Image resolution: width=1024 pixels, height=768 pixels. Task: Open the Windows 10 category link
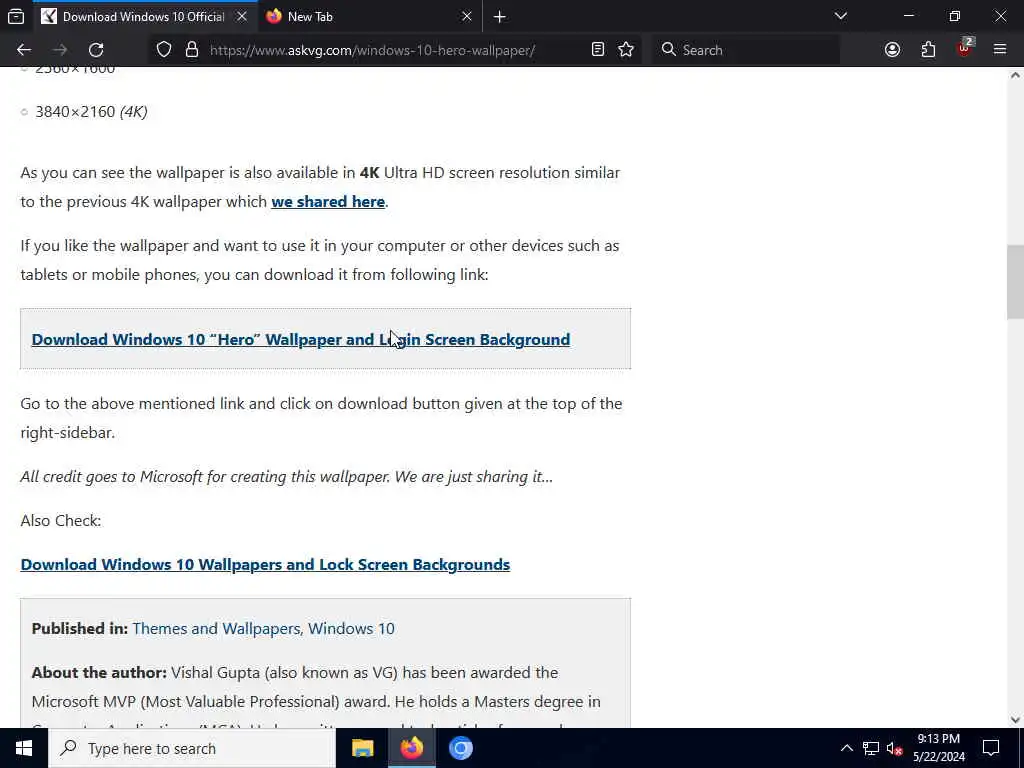[x=351, y=628]
